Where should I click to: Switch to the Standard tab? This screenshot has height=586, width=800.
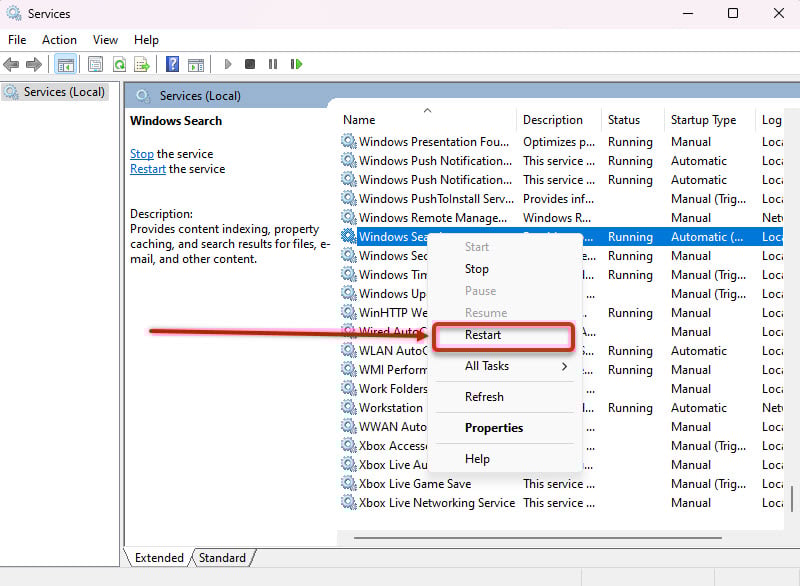point(222,557)
